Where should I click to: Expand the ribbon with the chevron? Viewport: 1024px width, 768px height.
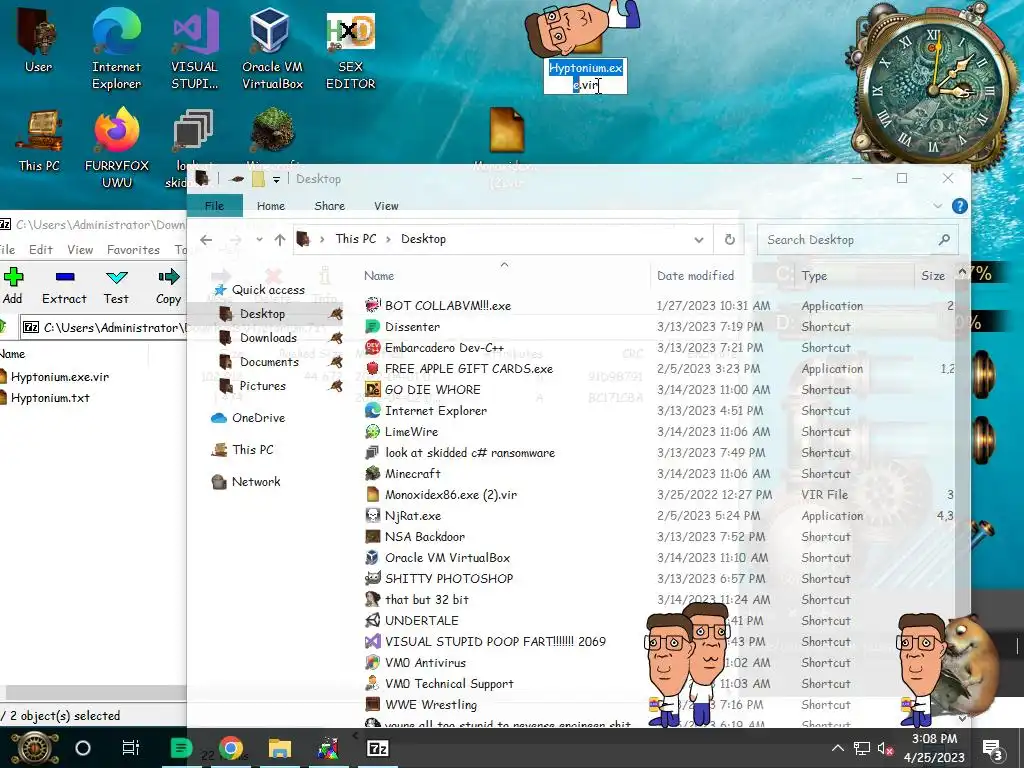937,206
